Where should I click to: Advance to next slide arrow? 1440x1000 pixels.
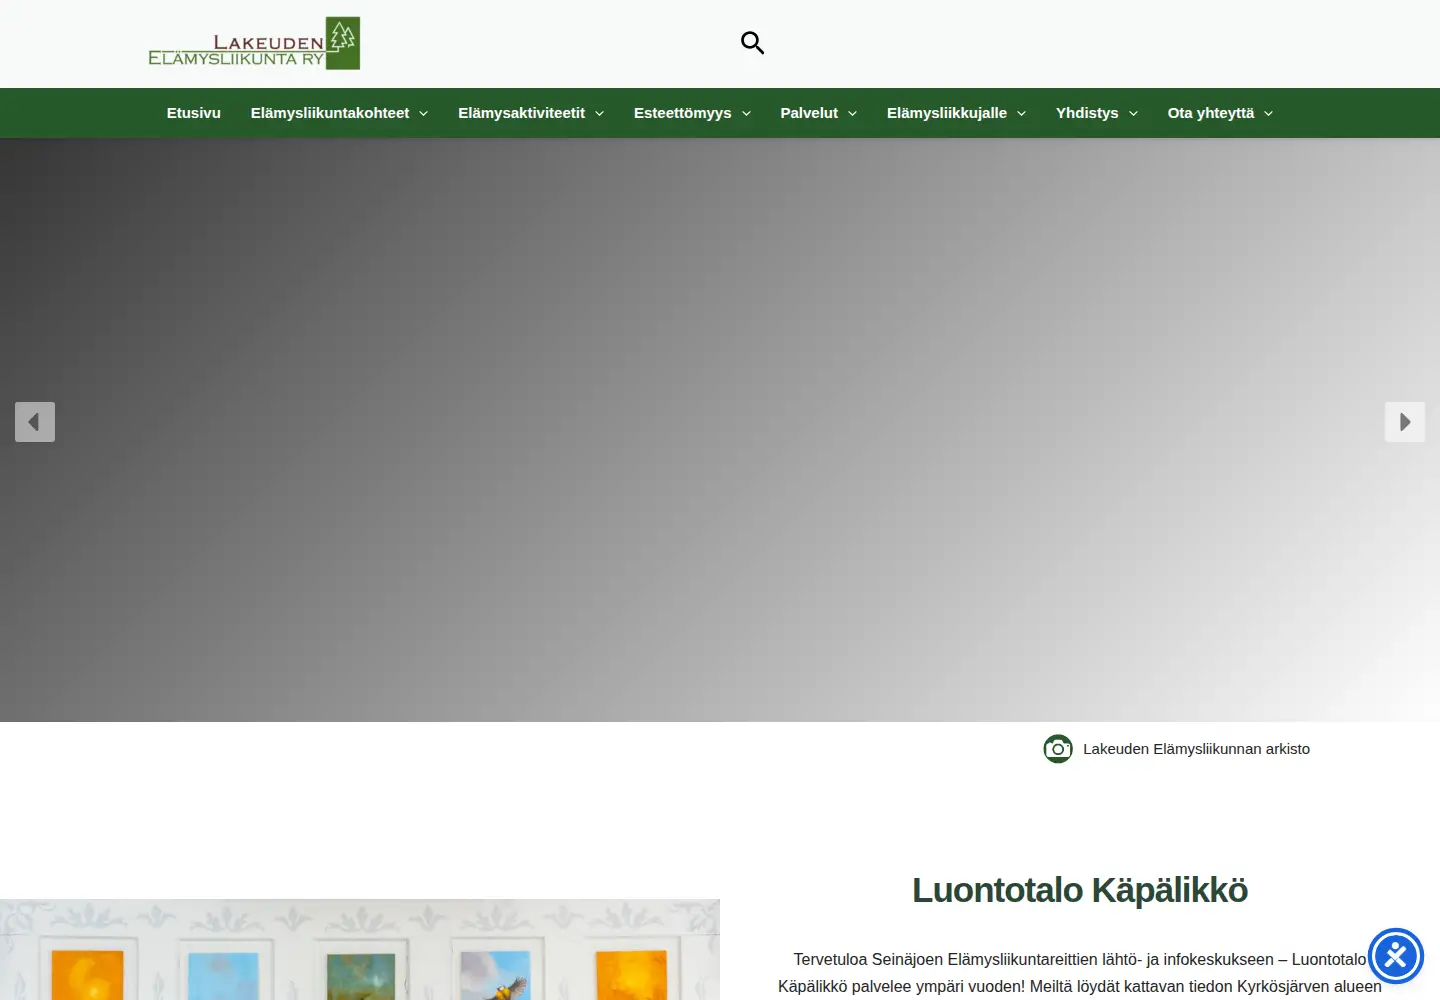1405,422
